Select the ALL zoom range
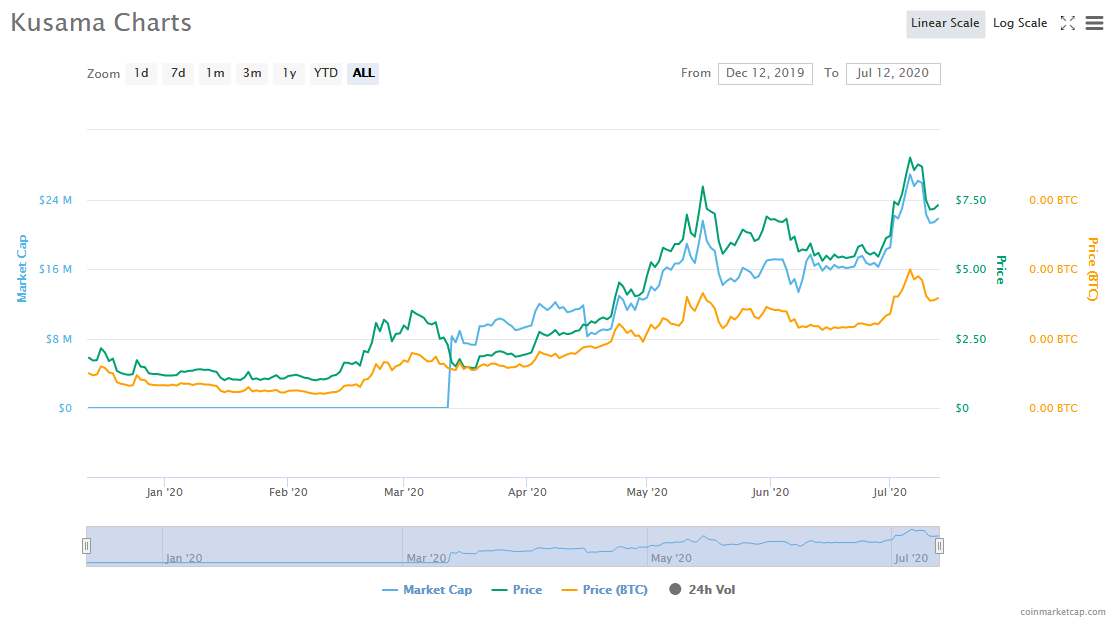 pos(363,73)
